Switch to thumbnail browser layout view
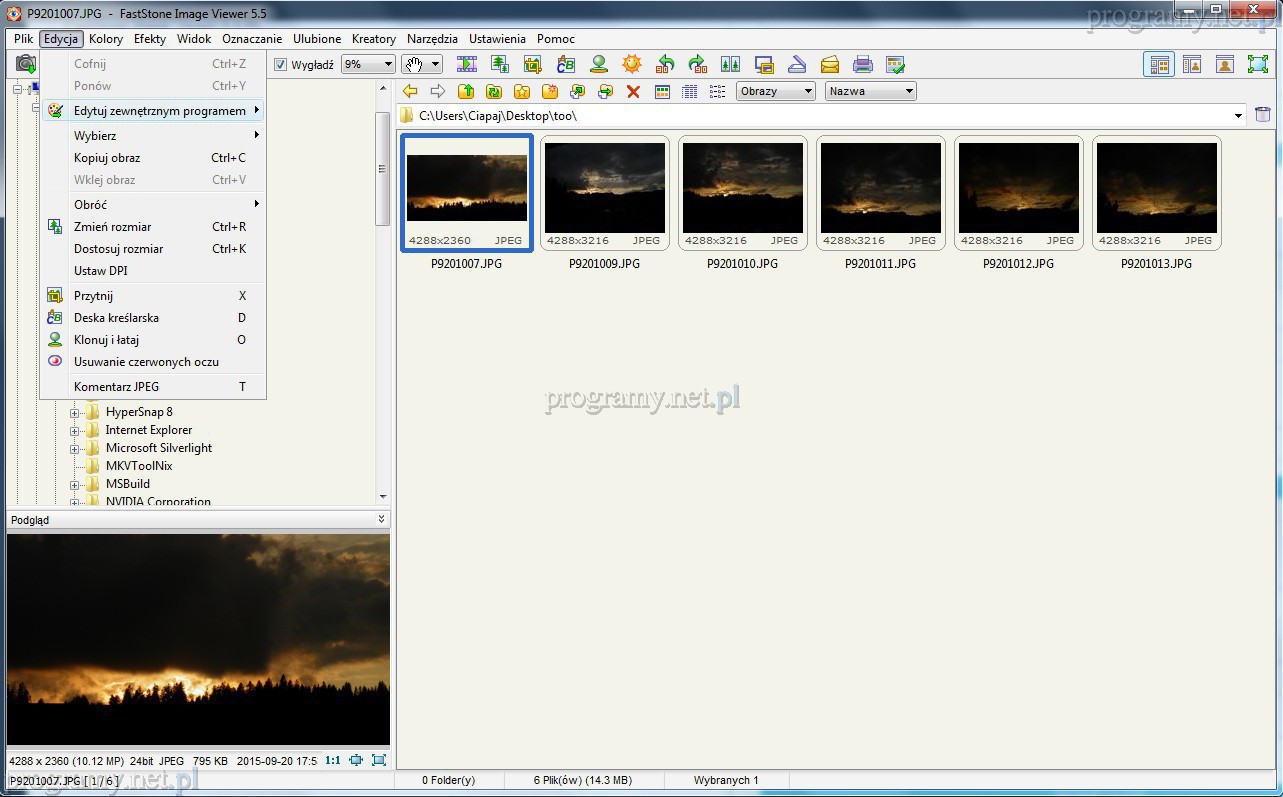Screen dimensions: 1283x797 pyautogui.click(x=1160, y=65)
